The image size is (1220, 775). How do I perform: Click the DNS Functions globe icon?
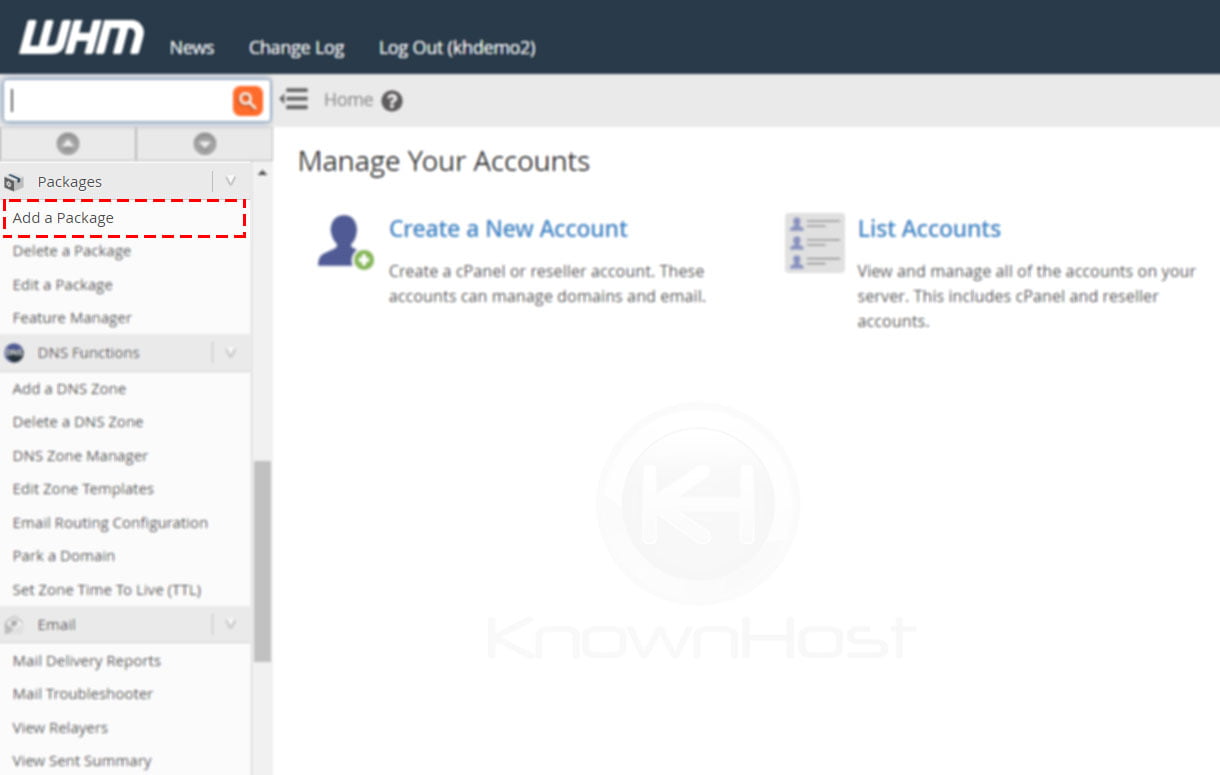click(x=14, y=353)
